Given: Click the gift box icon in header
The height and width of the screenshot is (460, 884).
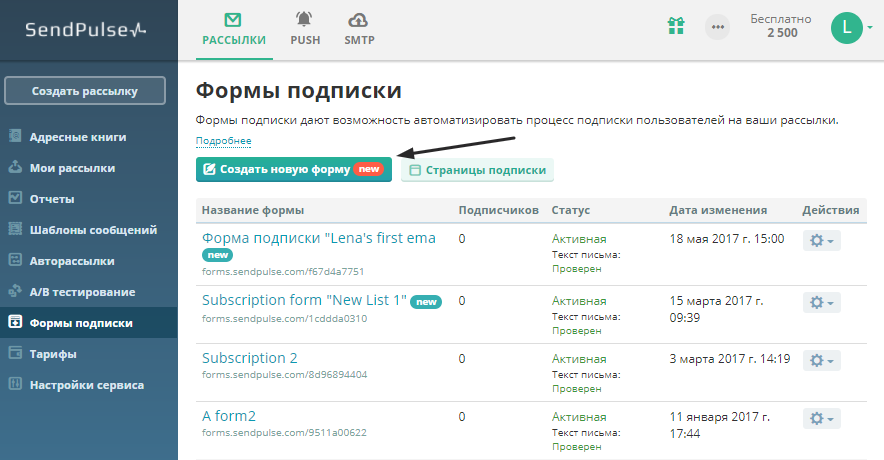Looking at the screenshot, I should [x=677, y=27].
